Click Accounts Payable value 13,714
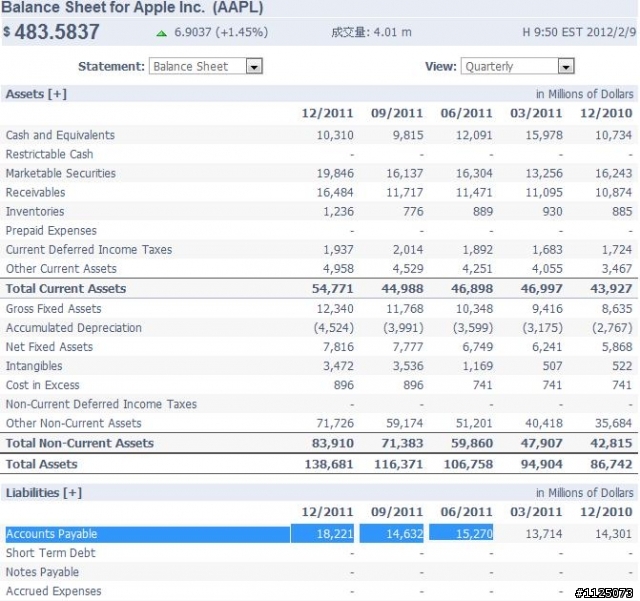This screenshot has width=640, height=601. click(x=544, y=534)
